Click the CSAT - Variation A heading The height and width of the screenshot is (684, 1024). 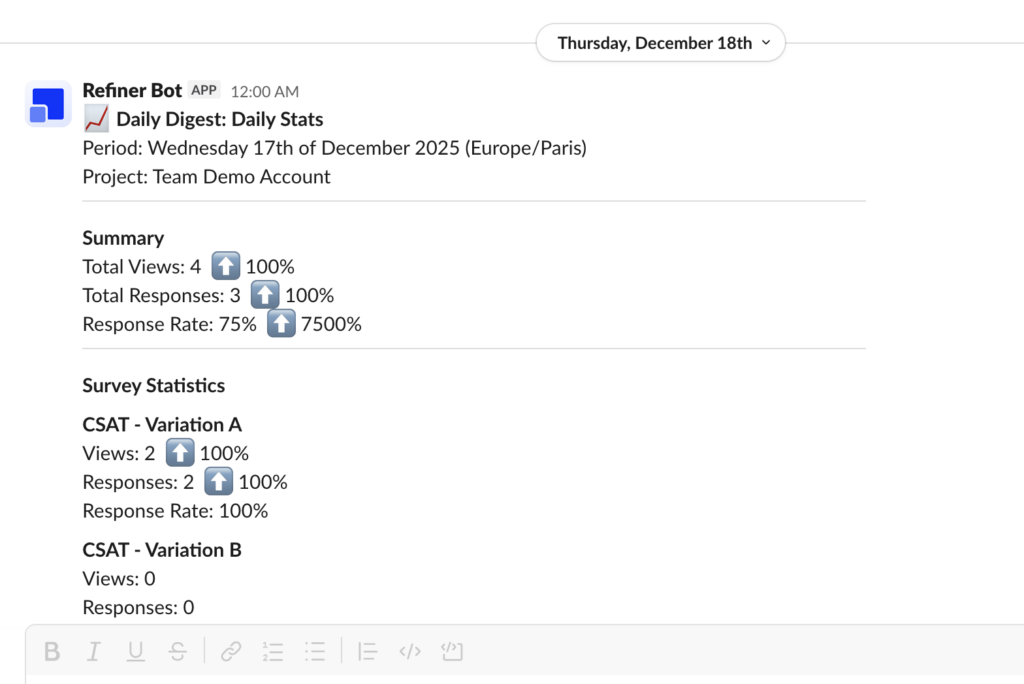[x=162, y=425]
